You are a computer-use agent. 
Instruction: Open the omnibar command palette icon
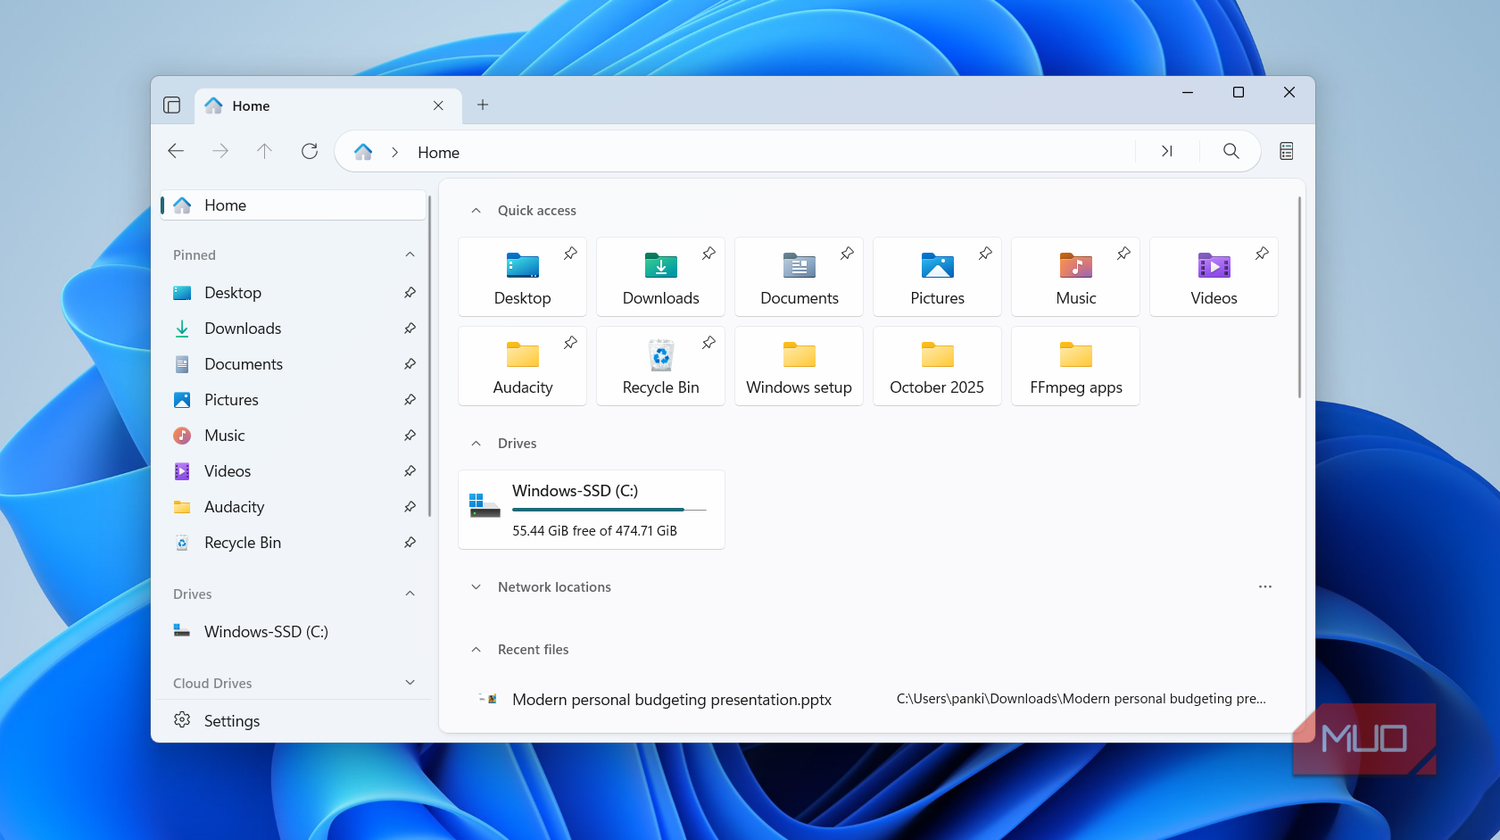point(1166,151)
